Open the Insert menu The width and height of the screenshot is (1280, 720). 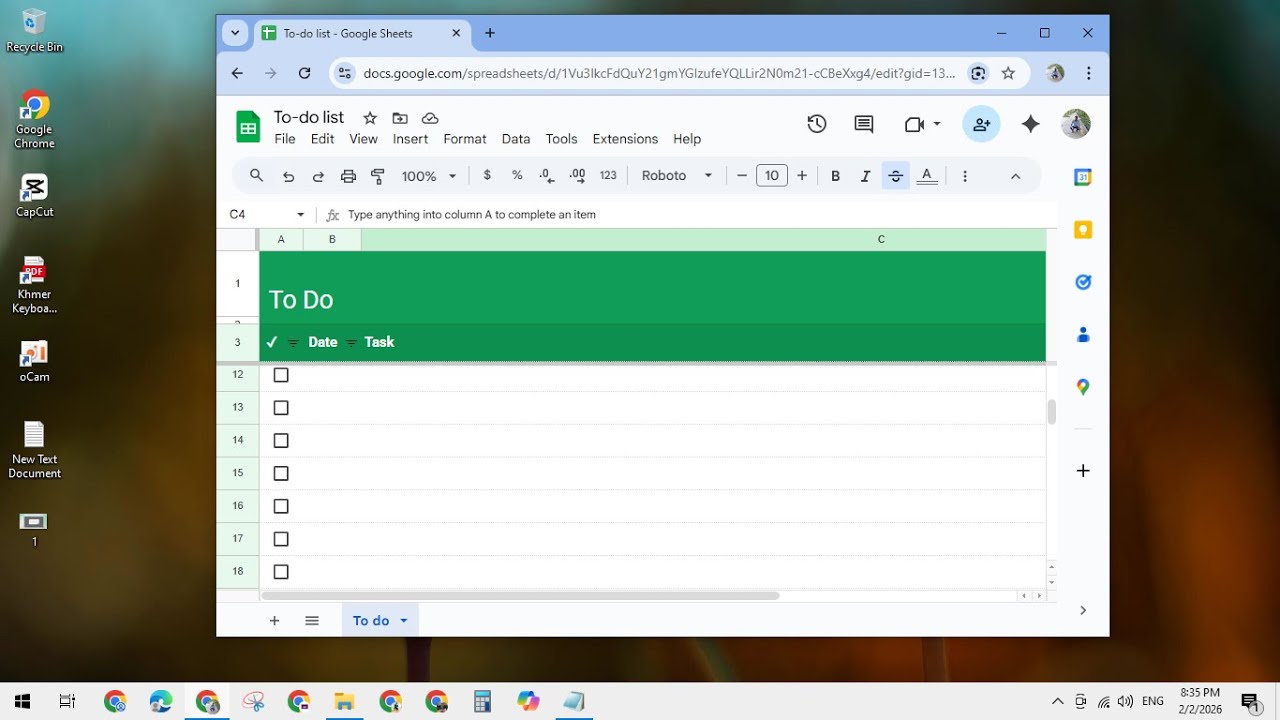(410, 139)
